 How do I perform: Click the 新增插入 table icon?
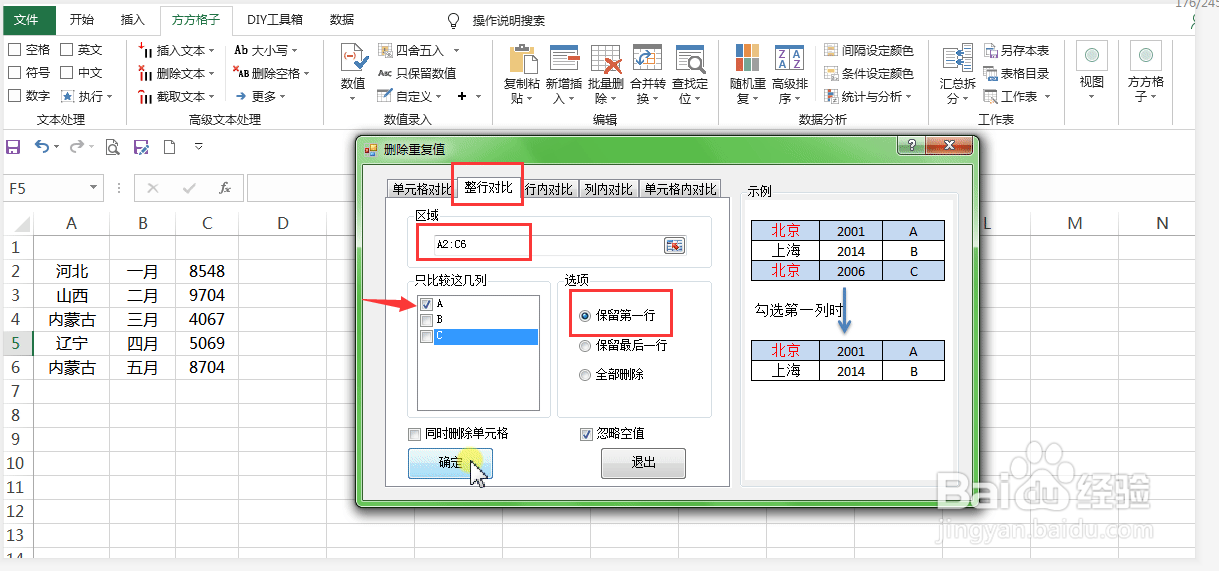pos(565,59)
